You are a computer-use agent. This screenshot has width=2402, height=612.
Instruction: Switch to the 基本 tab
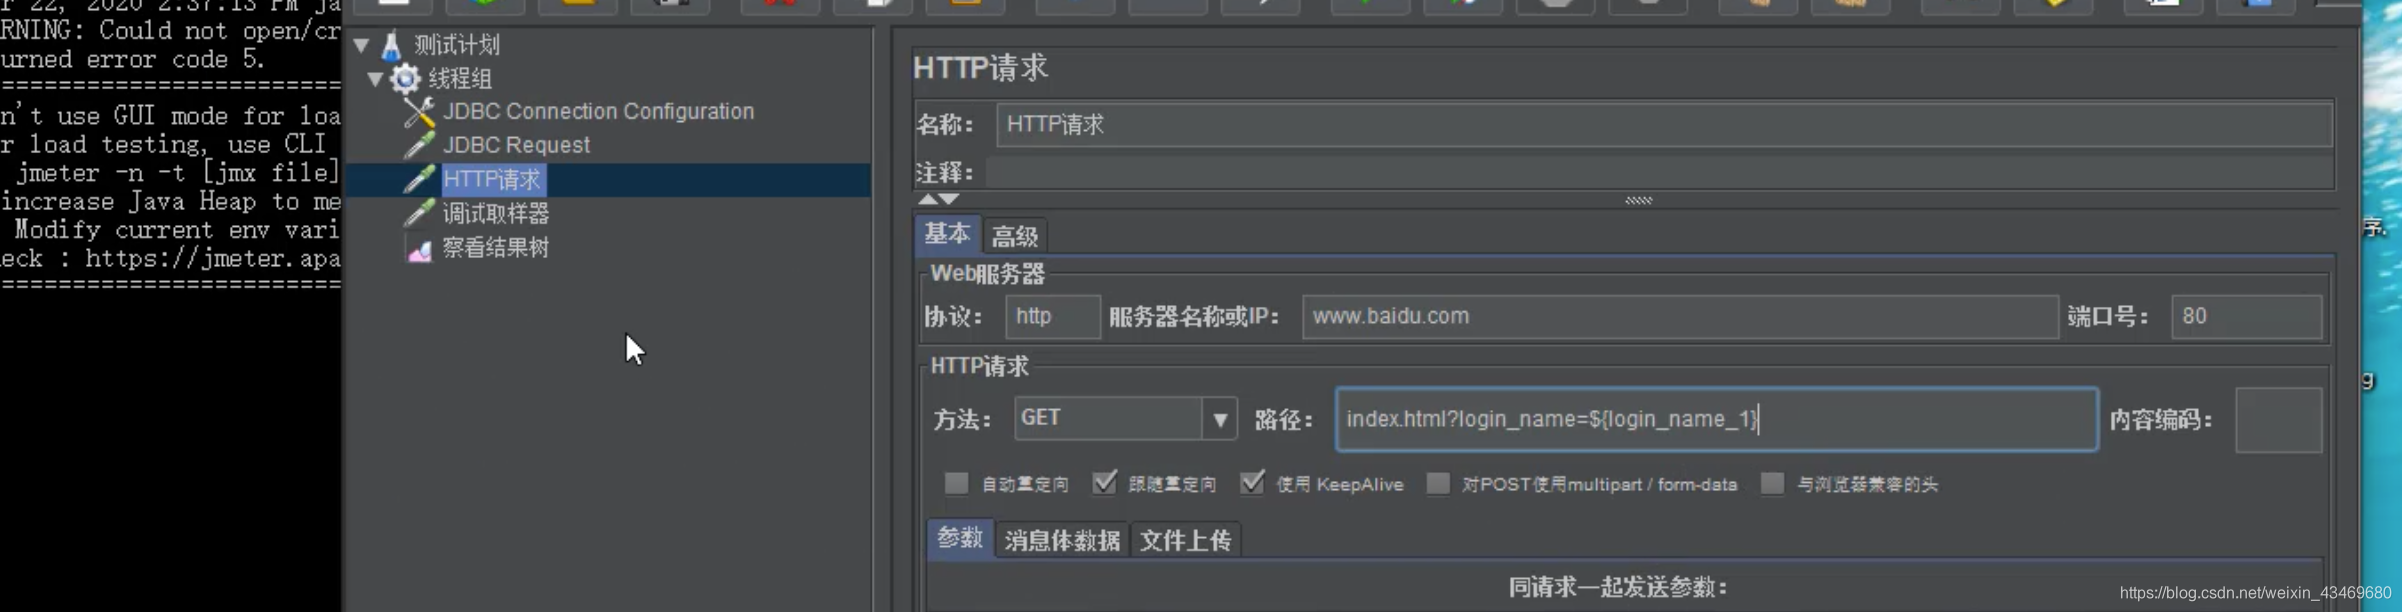click(x=947, y=235)
